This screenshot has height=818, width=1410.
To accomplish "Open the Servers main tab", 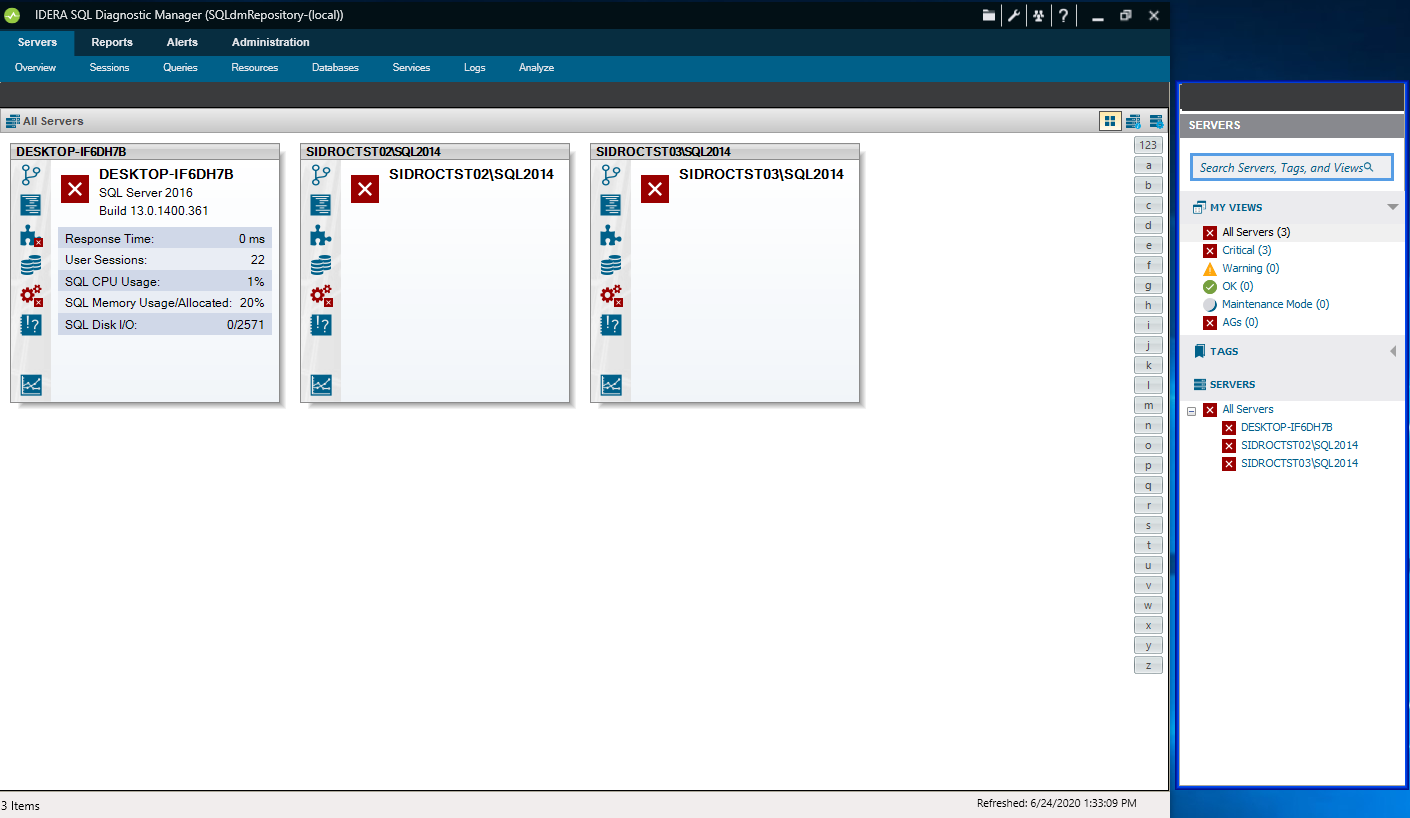I will (37, 42).
